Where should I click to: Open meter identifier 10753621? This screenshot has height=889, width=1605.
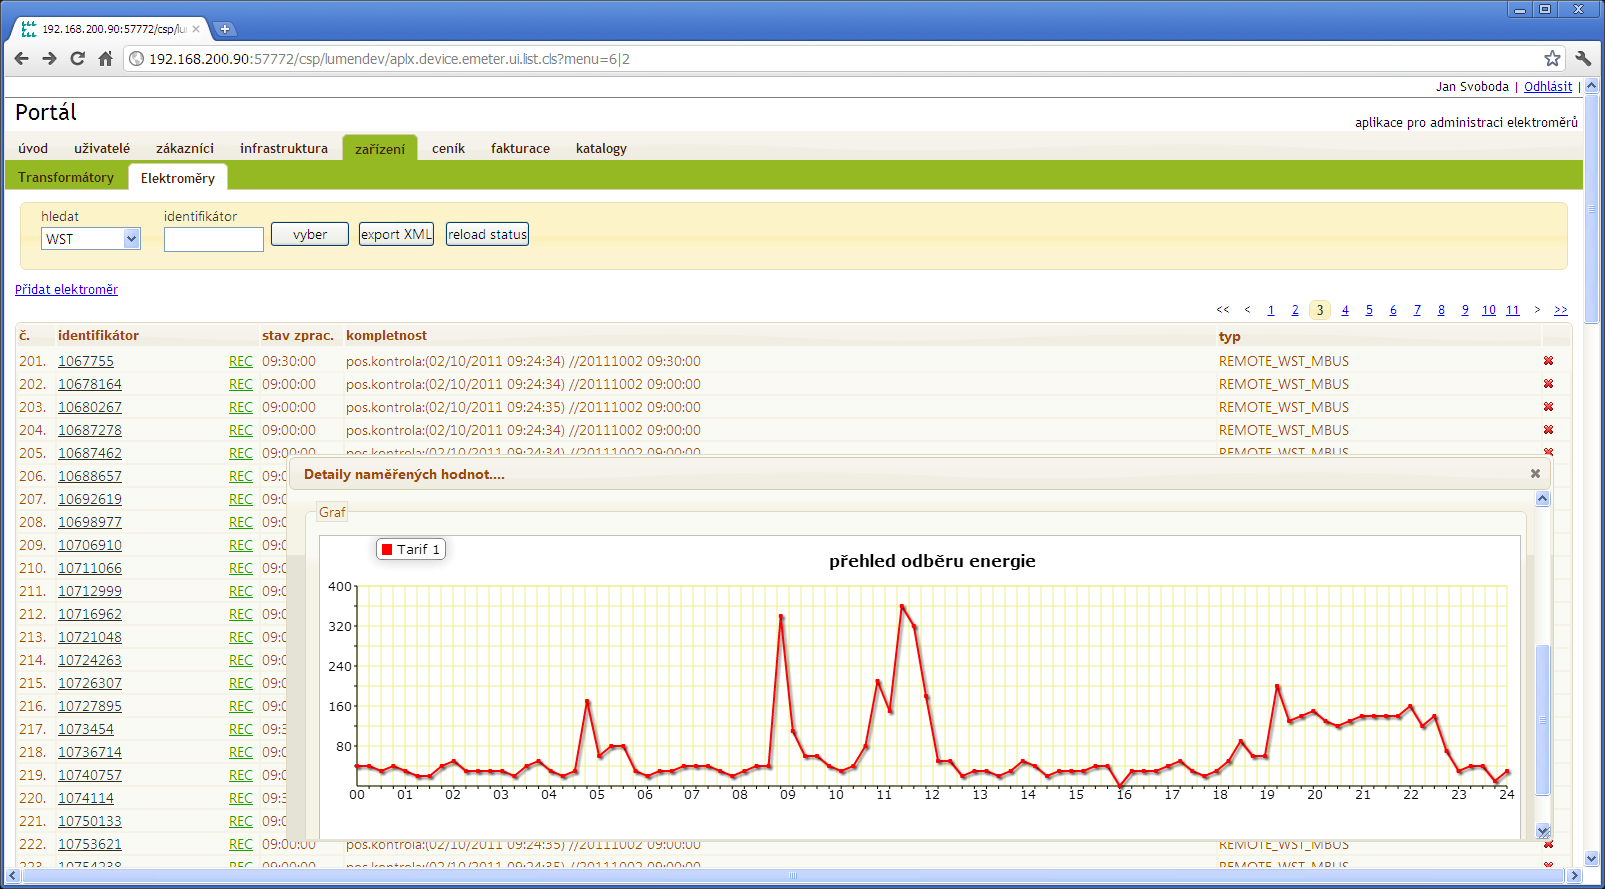click(x=90, y=844)
